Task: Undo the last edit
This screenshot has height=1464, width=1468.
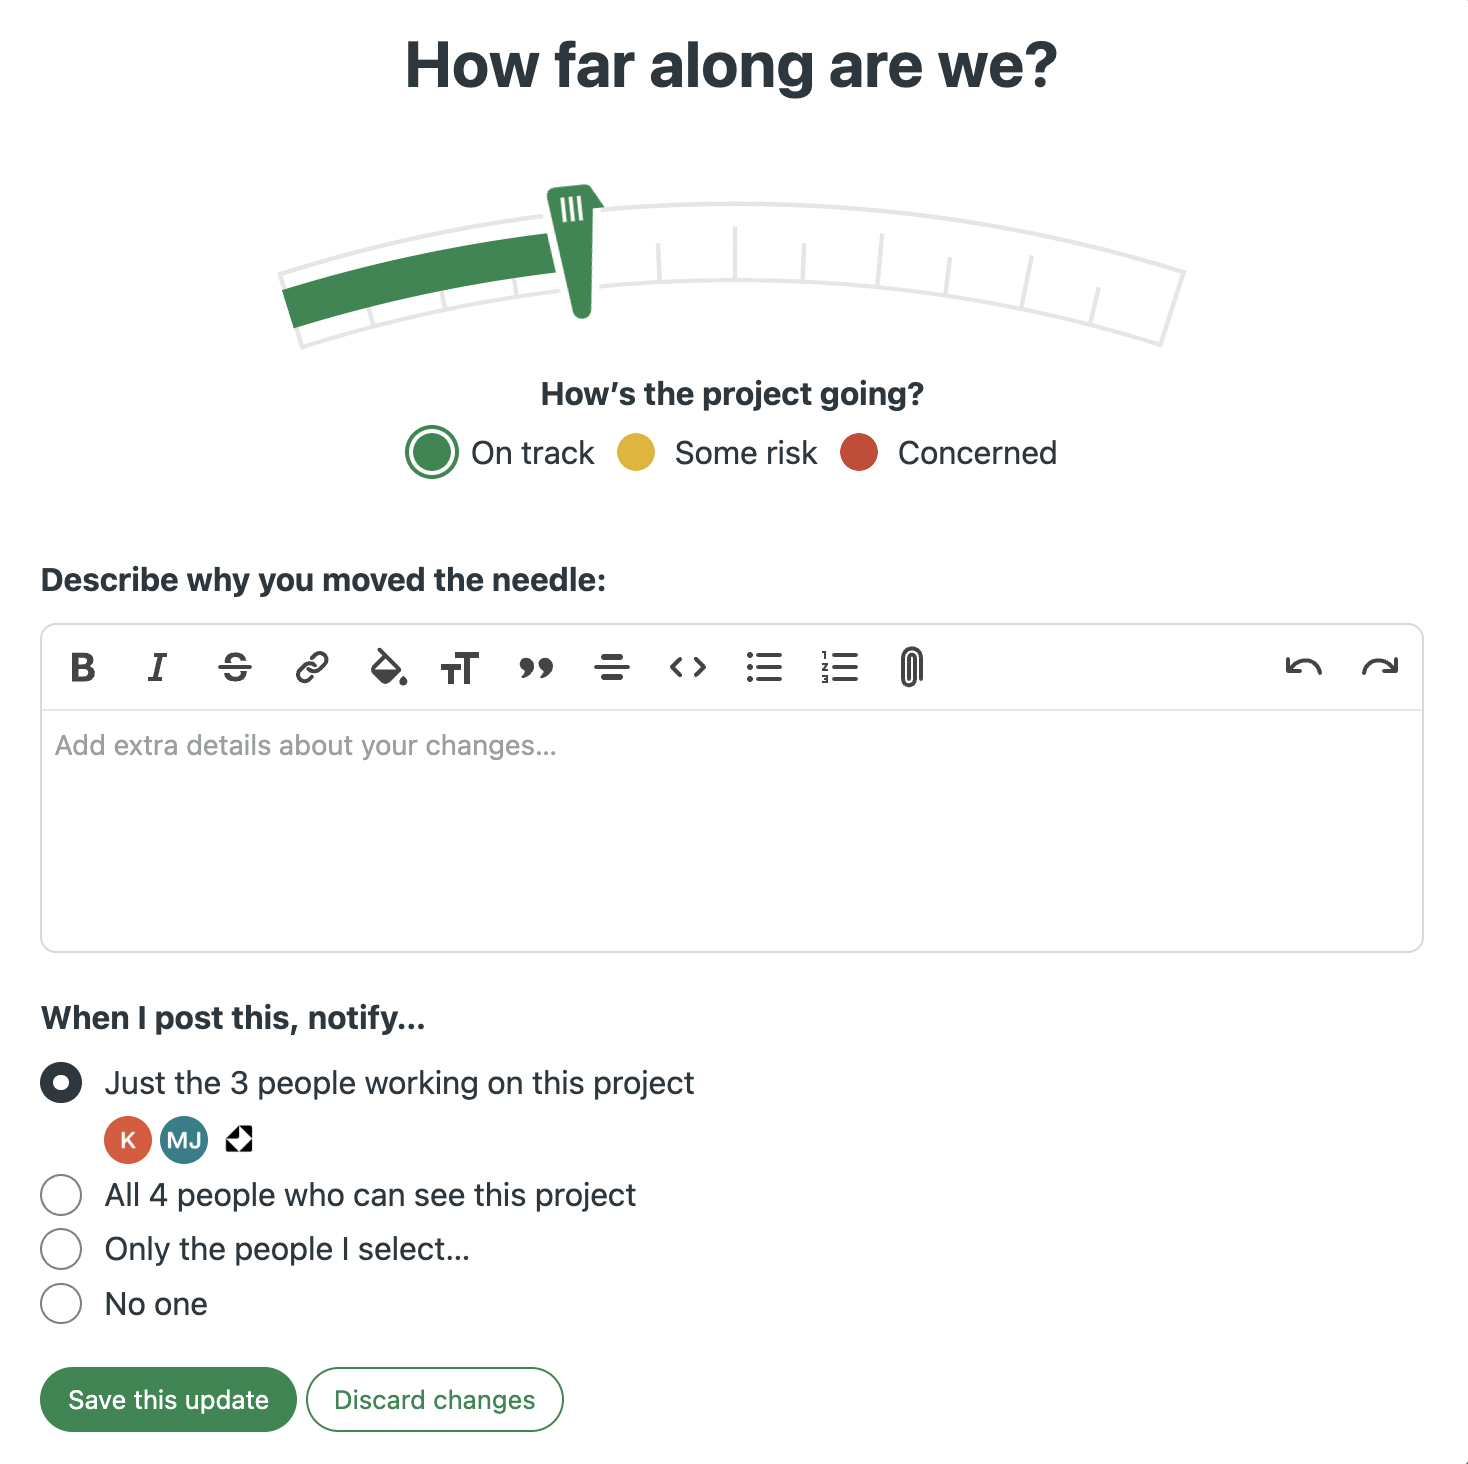Action: (1304, 667)
